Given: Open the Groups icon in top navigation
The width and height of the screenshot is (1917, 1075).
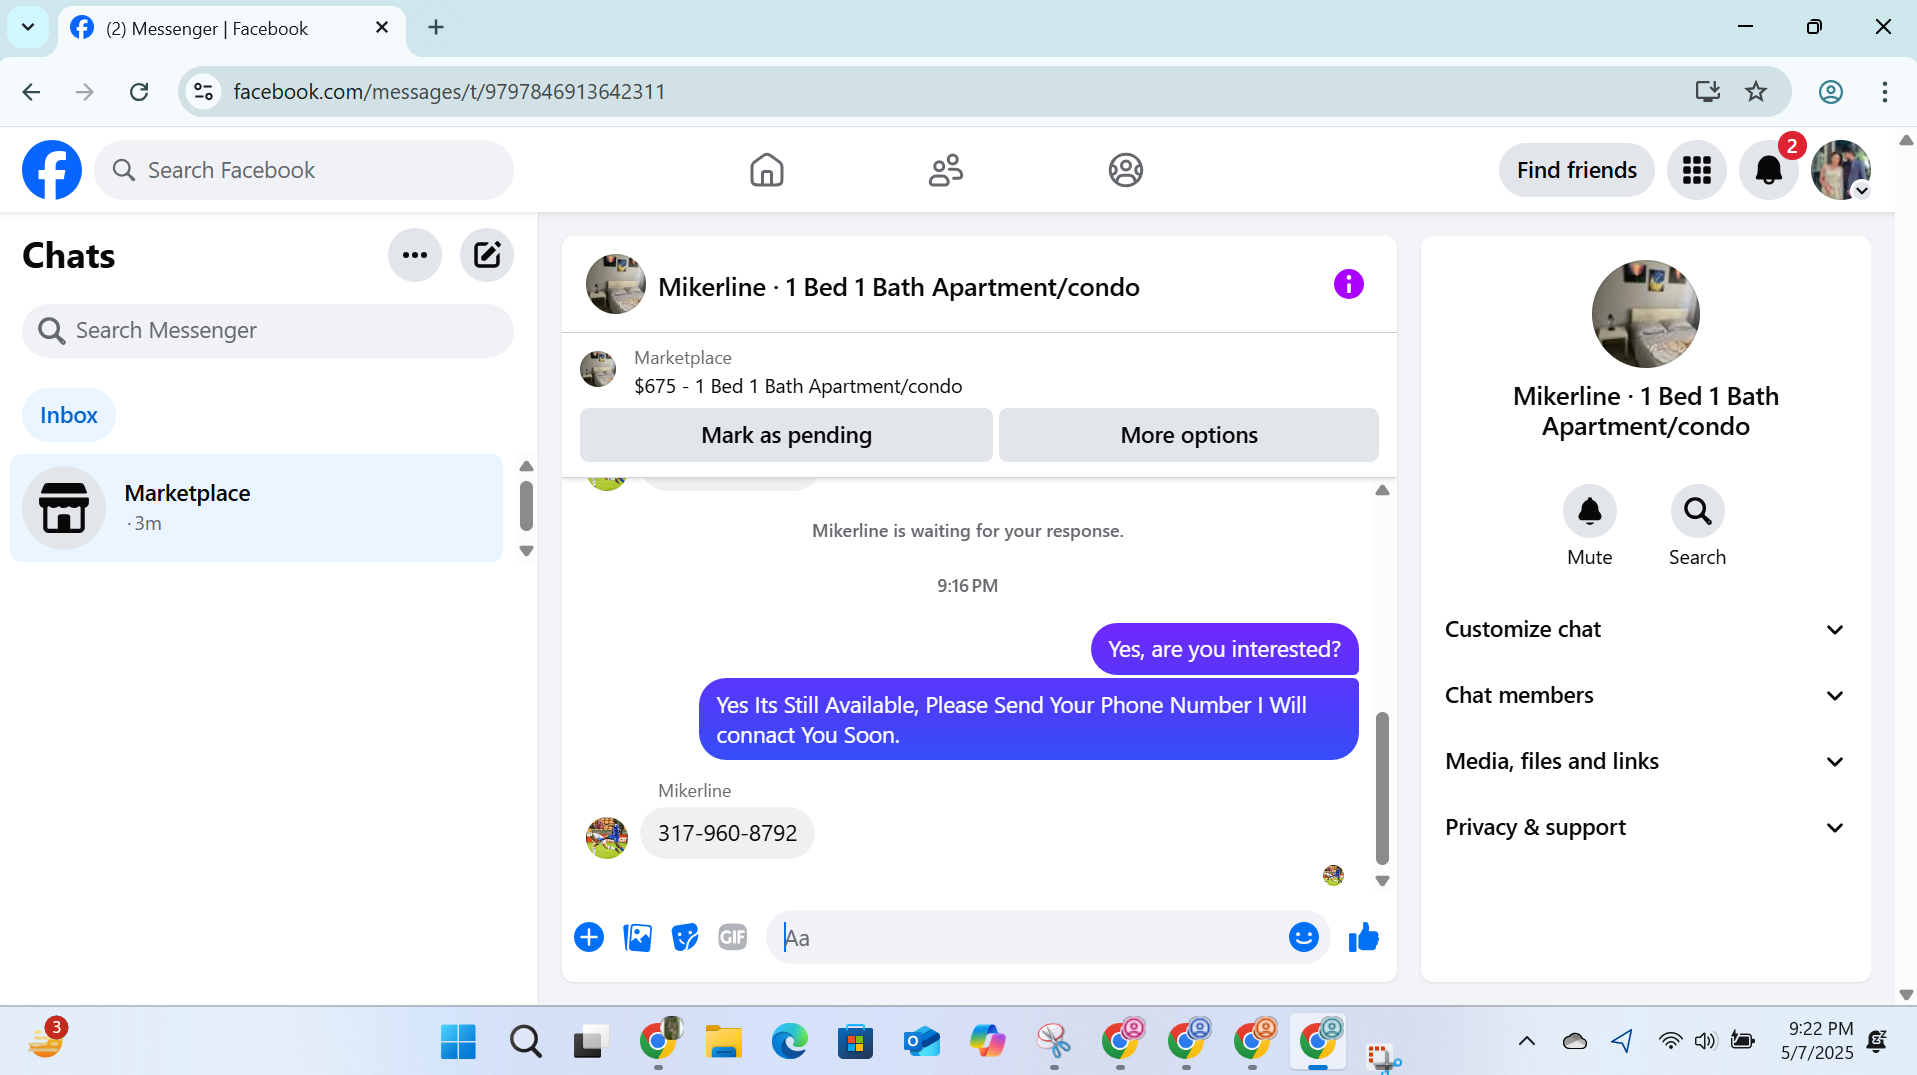Looking at the screenshot, I should pos(1126,170).
